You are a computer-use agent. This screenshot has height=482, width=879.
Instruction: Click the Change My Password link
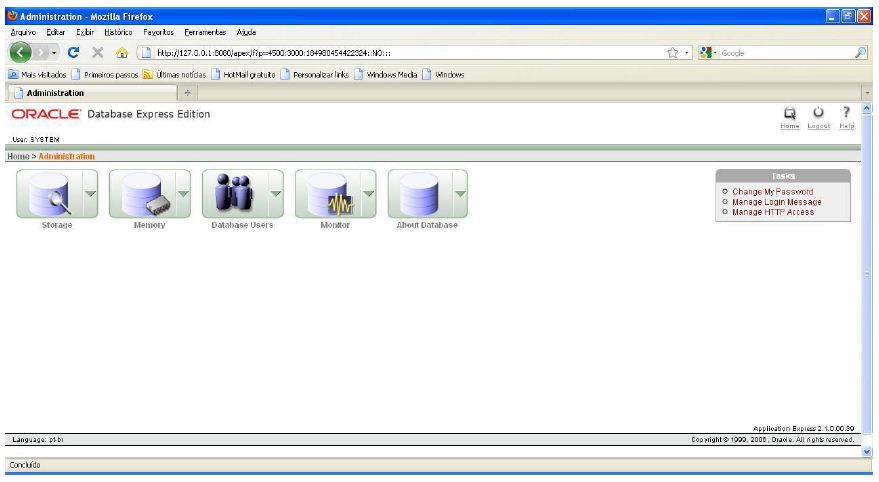[x=772, y=192]
